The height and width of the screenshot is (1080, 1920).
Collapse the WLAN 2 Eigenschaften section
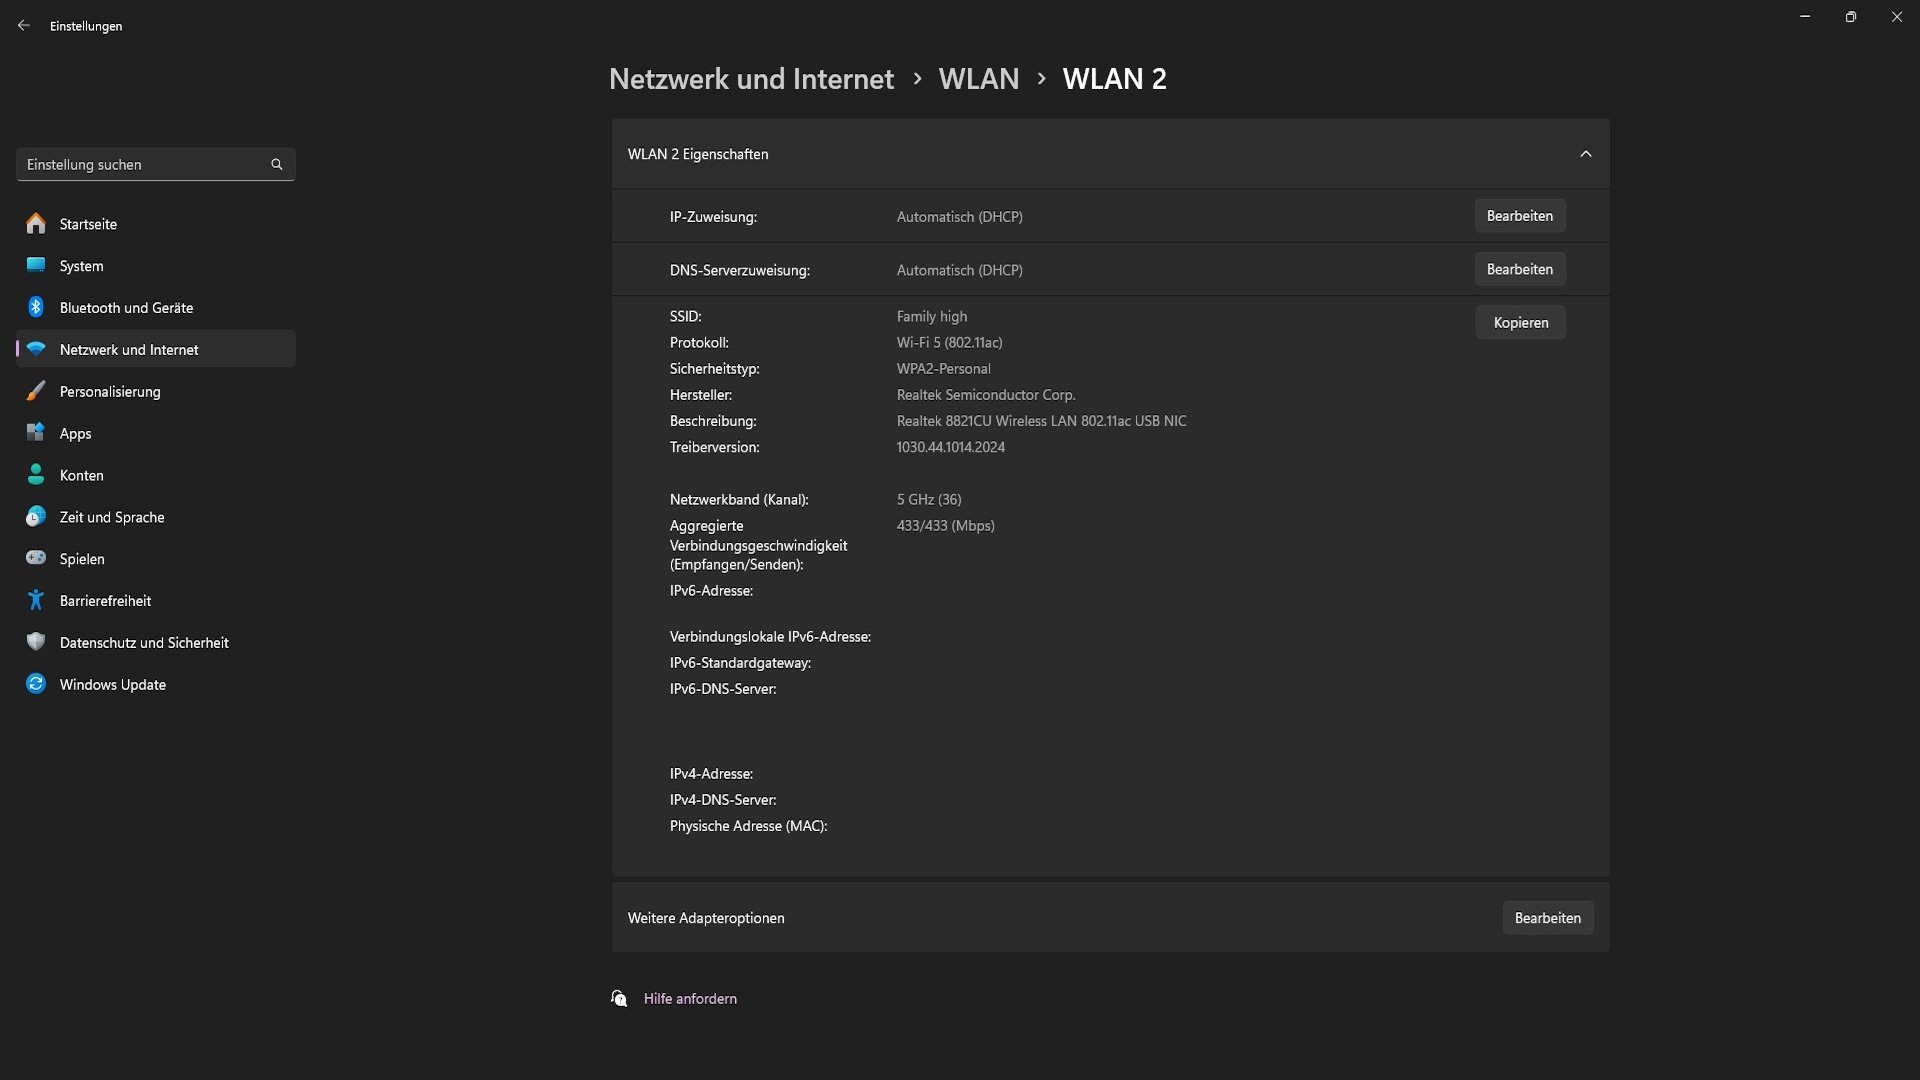click(1585, 154)
